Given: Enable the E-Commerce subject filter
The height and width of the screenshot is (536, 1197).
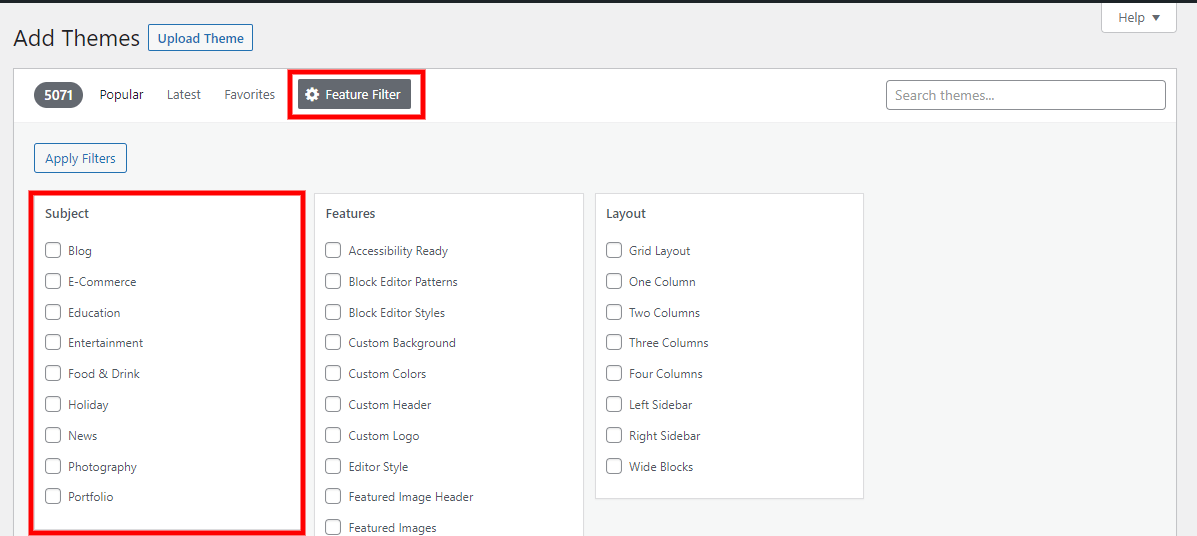Looking at the screenshot, I should coord(53,281).
